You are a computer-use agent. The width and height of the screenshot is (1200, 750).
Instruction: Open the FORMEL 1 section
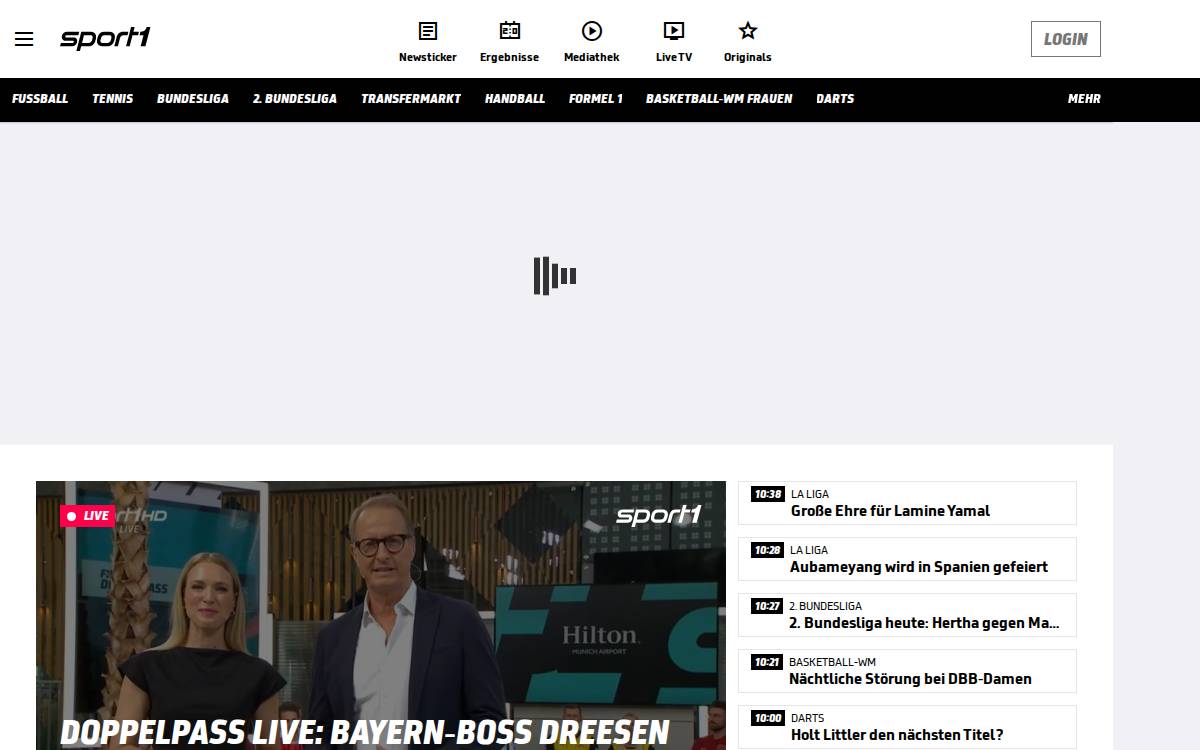point(596,99)
